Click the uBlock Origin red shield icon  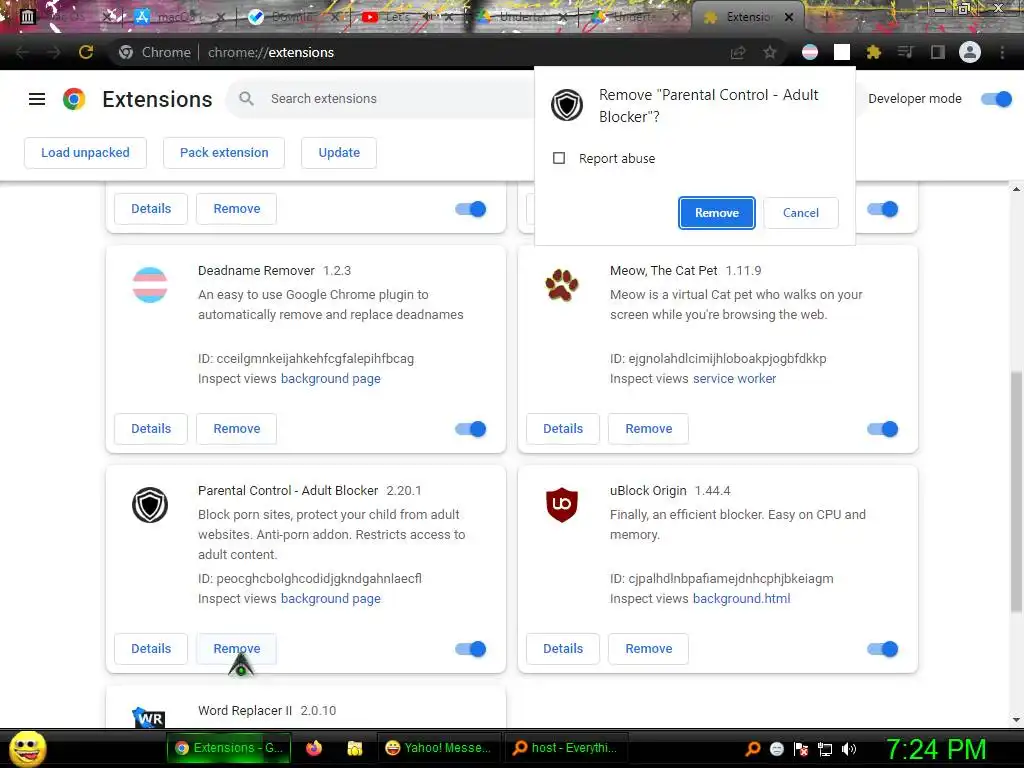click(562, 505)
